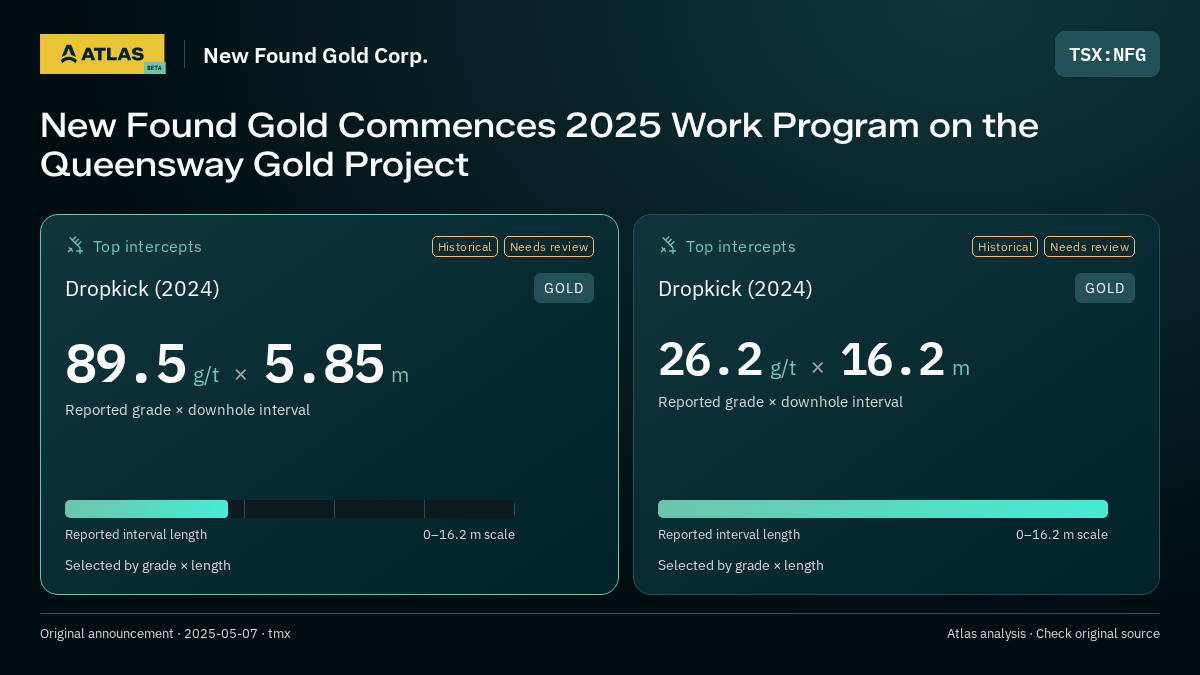The image size is (1200, 675).
Task: Click Reported interval length label in 26.2 g/t card
Action: (729, 535)
